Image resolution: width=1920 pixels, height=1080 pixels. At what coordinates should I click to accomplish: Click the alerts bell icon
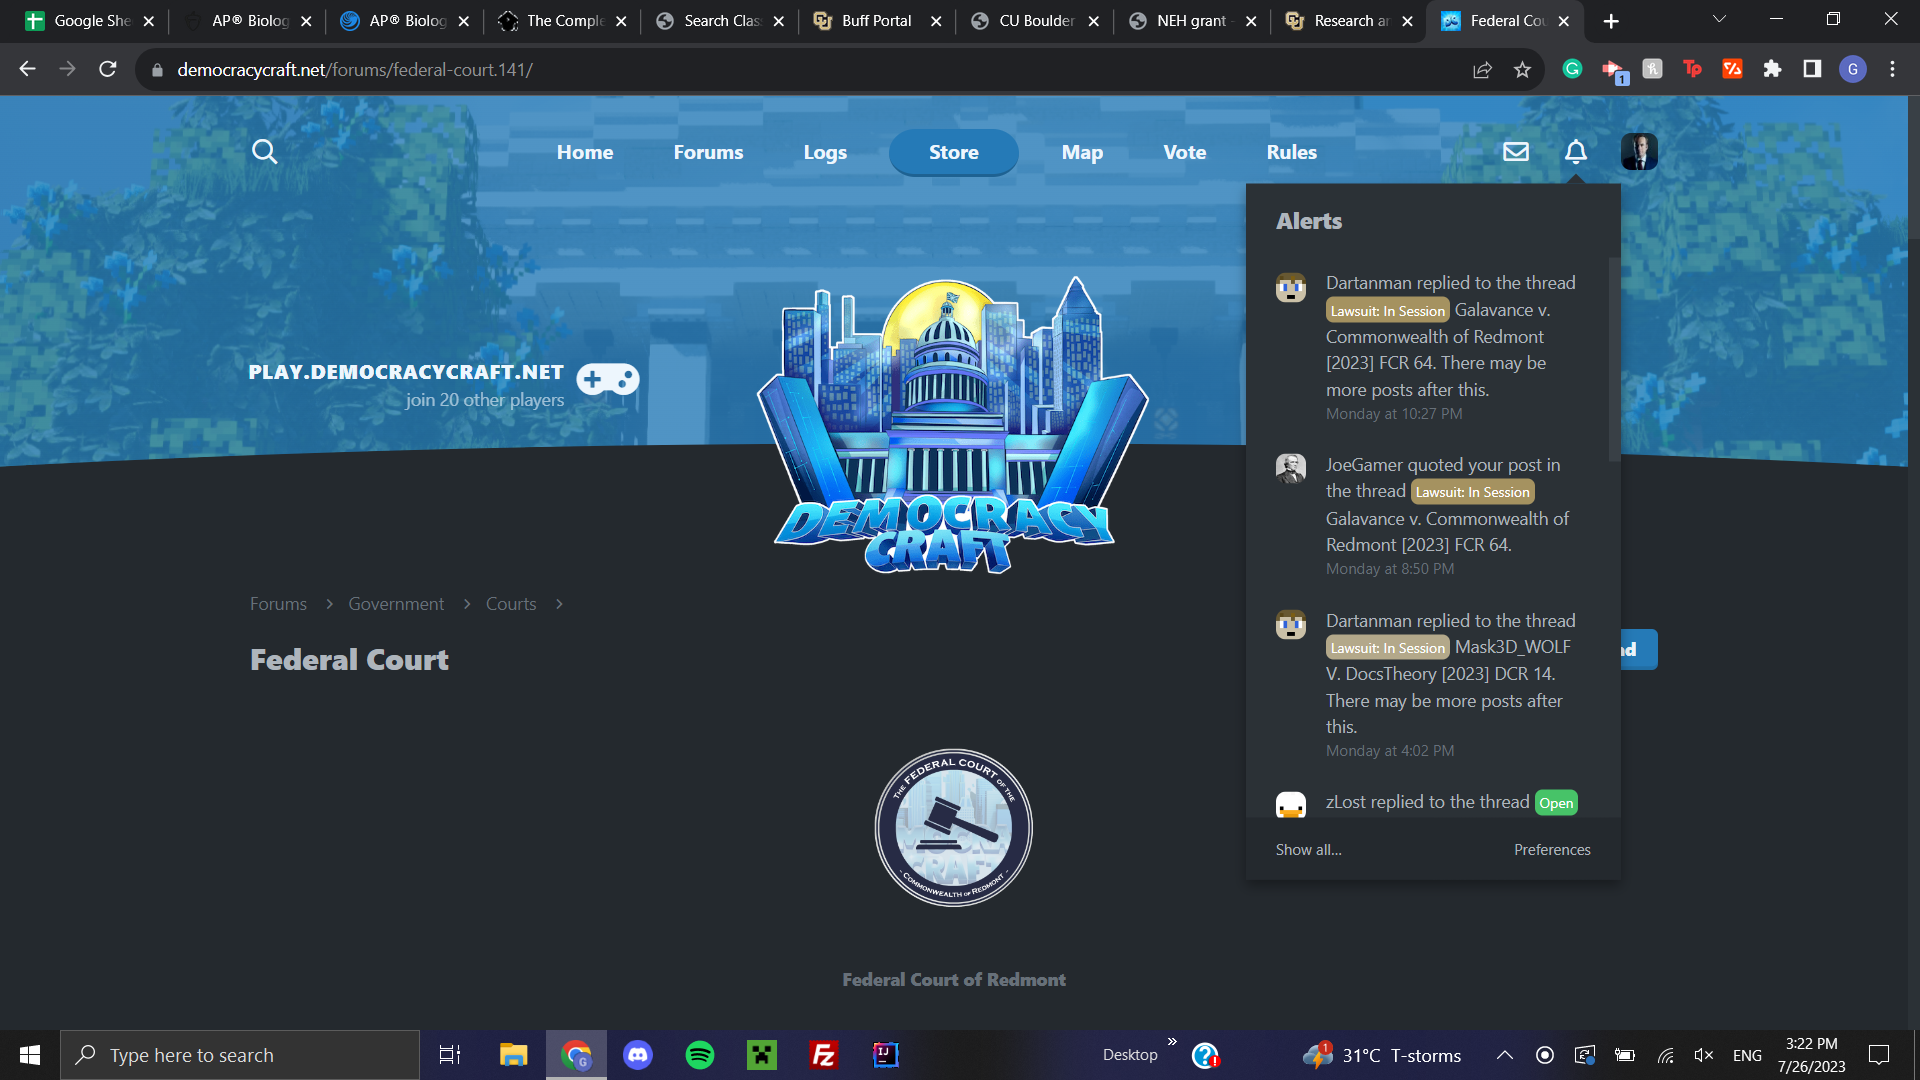click(1576, 152)
